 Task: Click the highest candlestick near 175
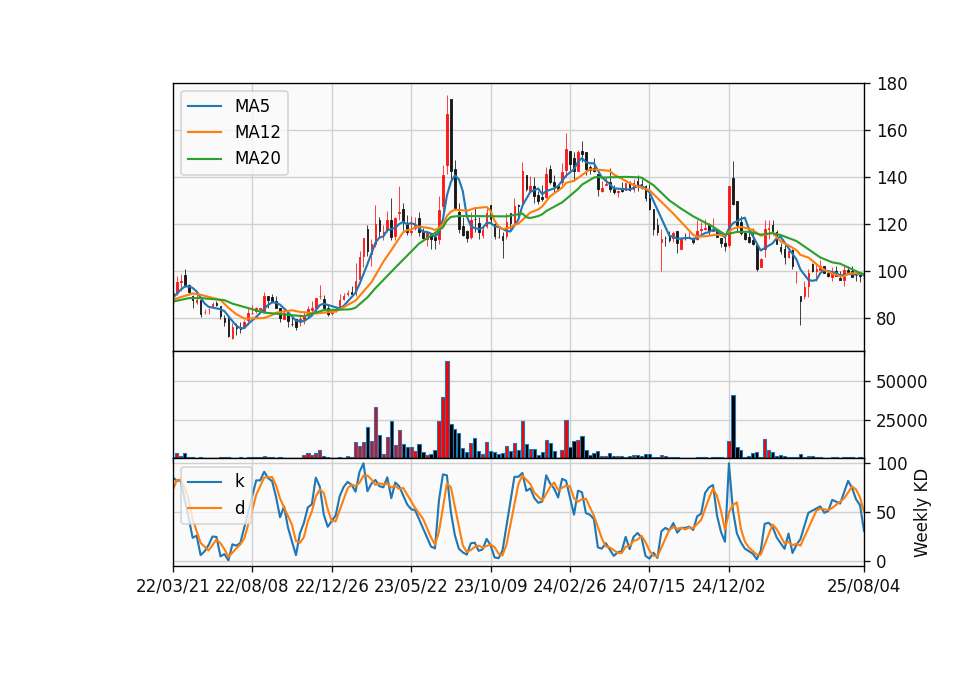pos(448,137)
